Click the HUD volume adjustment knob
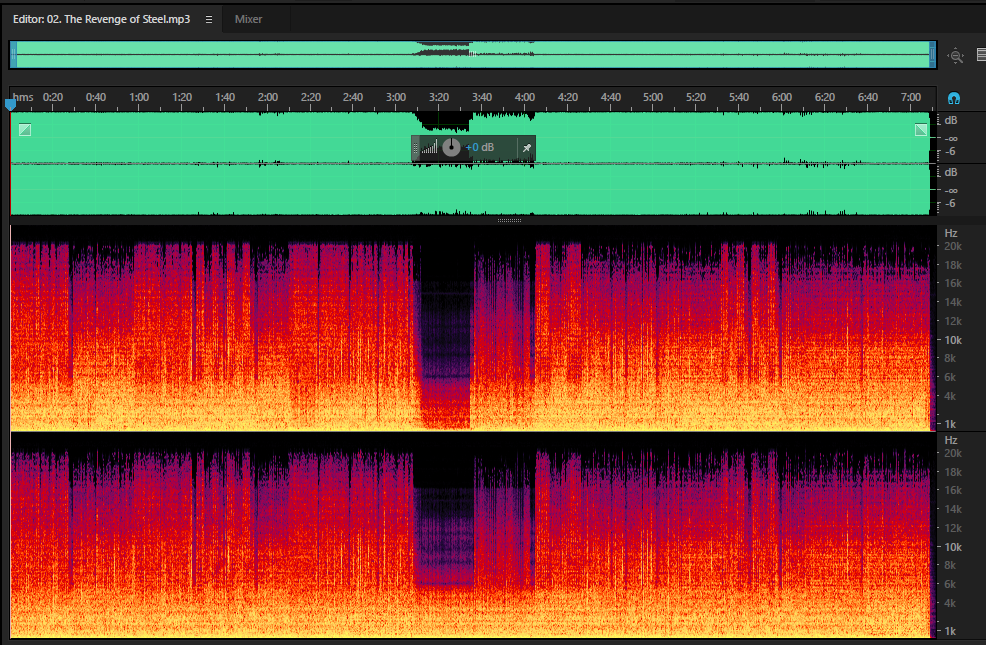The image size is (986, 645). [451, 148]
